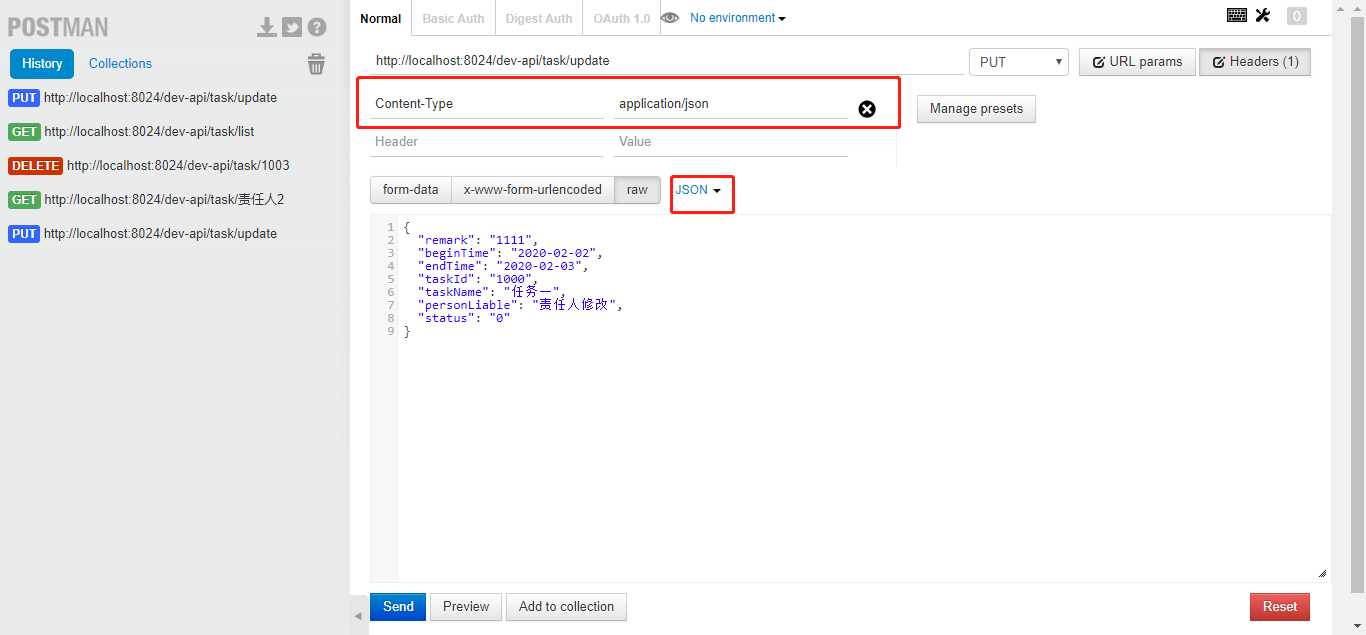Image resolution: width=1366 pixels, height=635 pixels.
Task: Click the POSTMAN logo text
Action: point(58,28)
